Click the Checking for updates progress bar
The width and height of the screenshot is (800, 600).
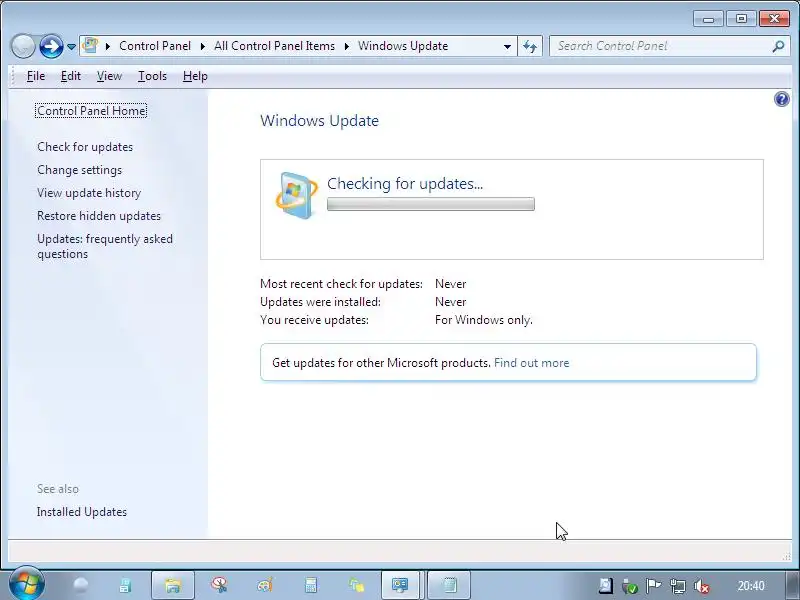coord(431,204)
